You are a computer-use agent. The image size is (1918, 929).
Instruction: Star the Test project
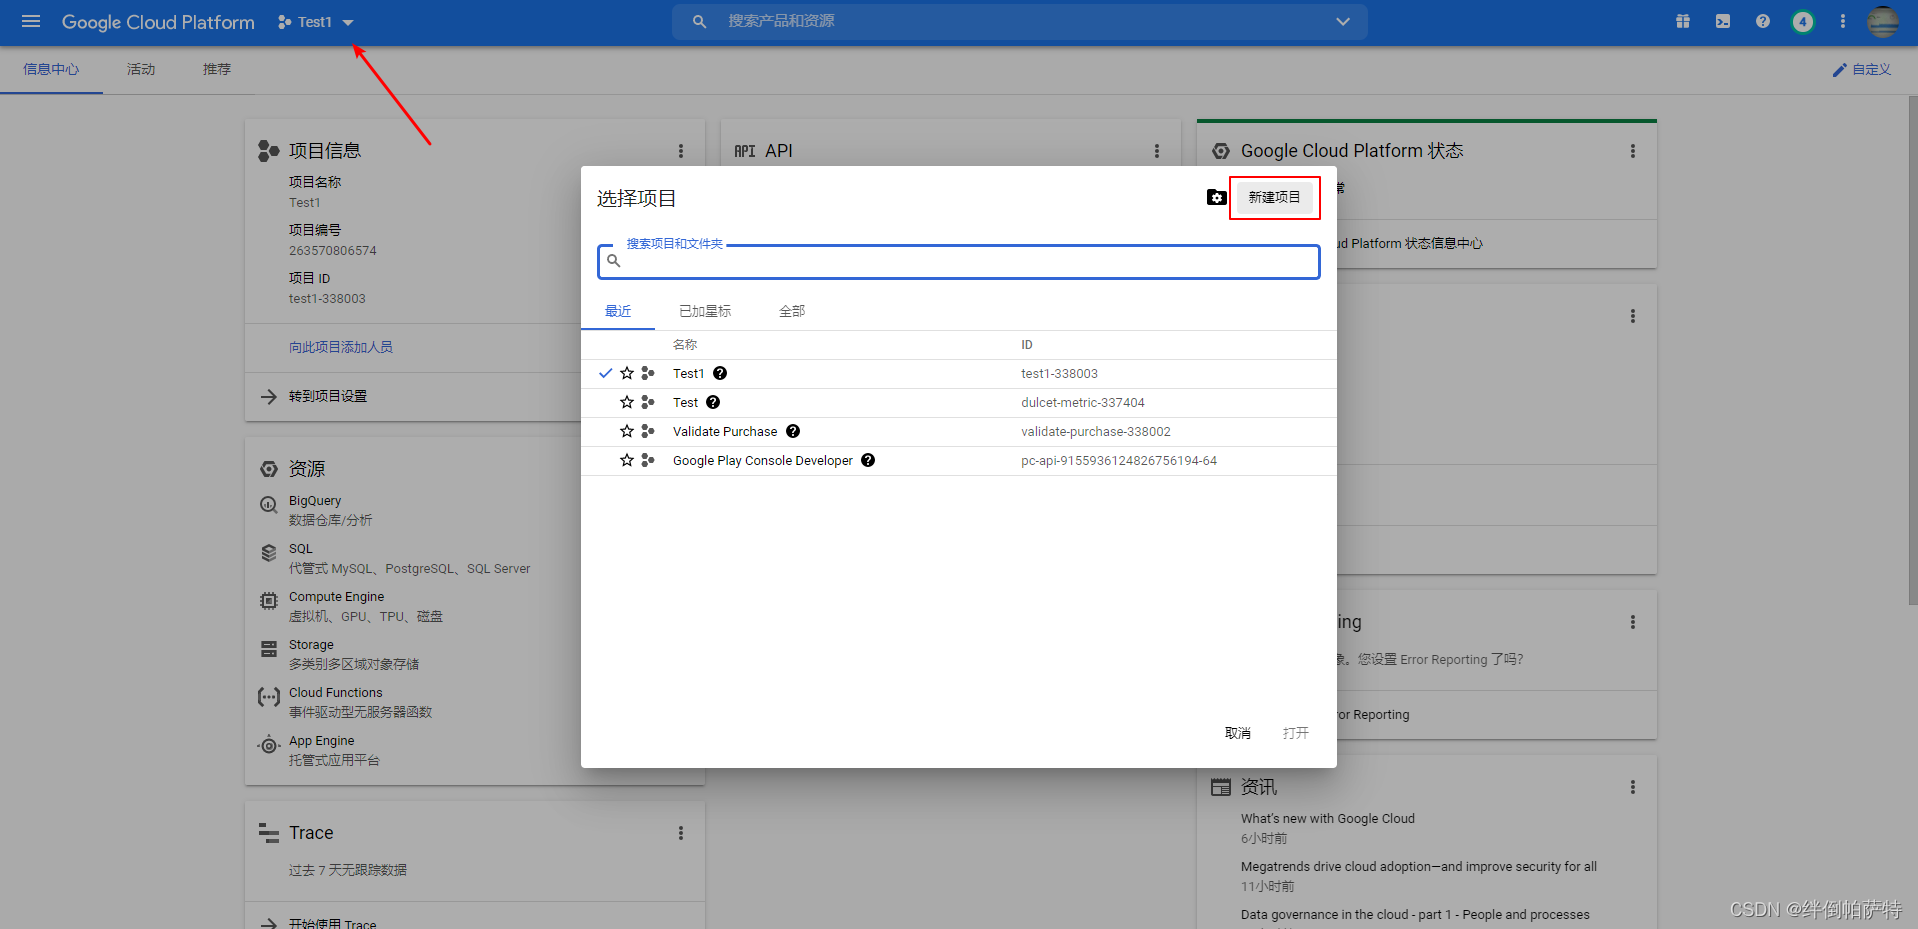(x=627, y=402)
